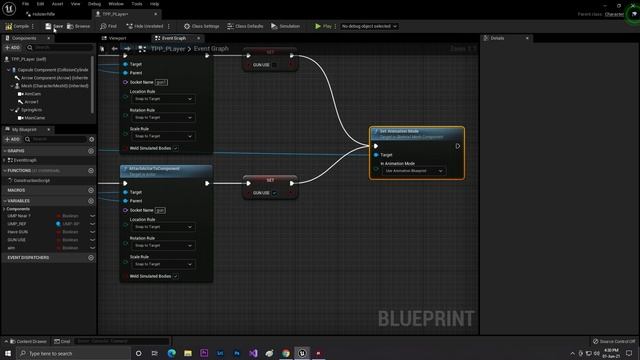Collapse the Variables section
This screenshot has width=640, height=360.
tap(5, 201)
